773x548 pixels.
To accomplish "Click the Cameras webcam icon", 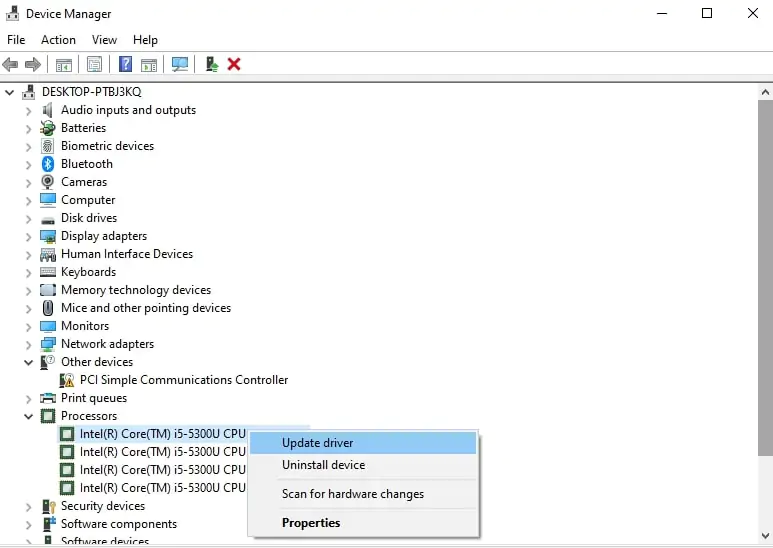I will 48,182.
